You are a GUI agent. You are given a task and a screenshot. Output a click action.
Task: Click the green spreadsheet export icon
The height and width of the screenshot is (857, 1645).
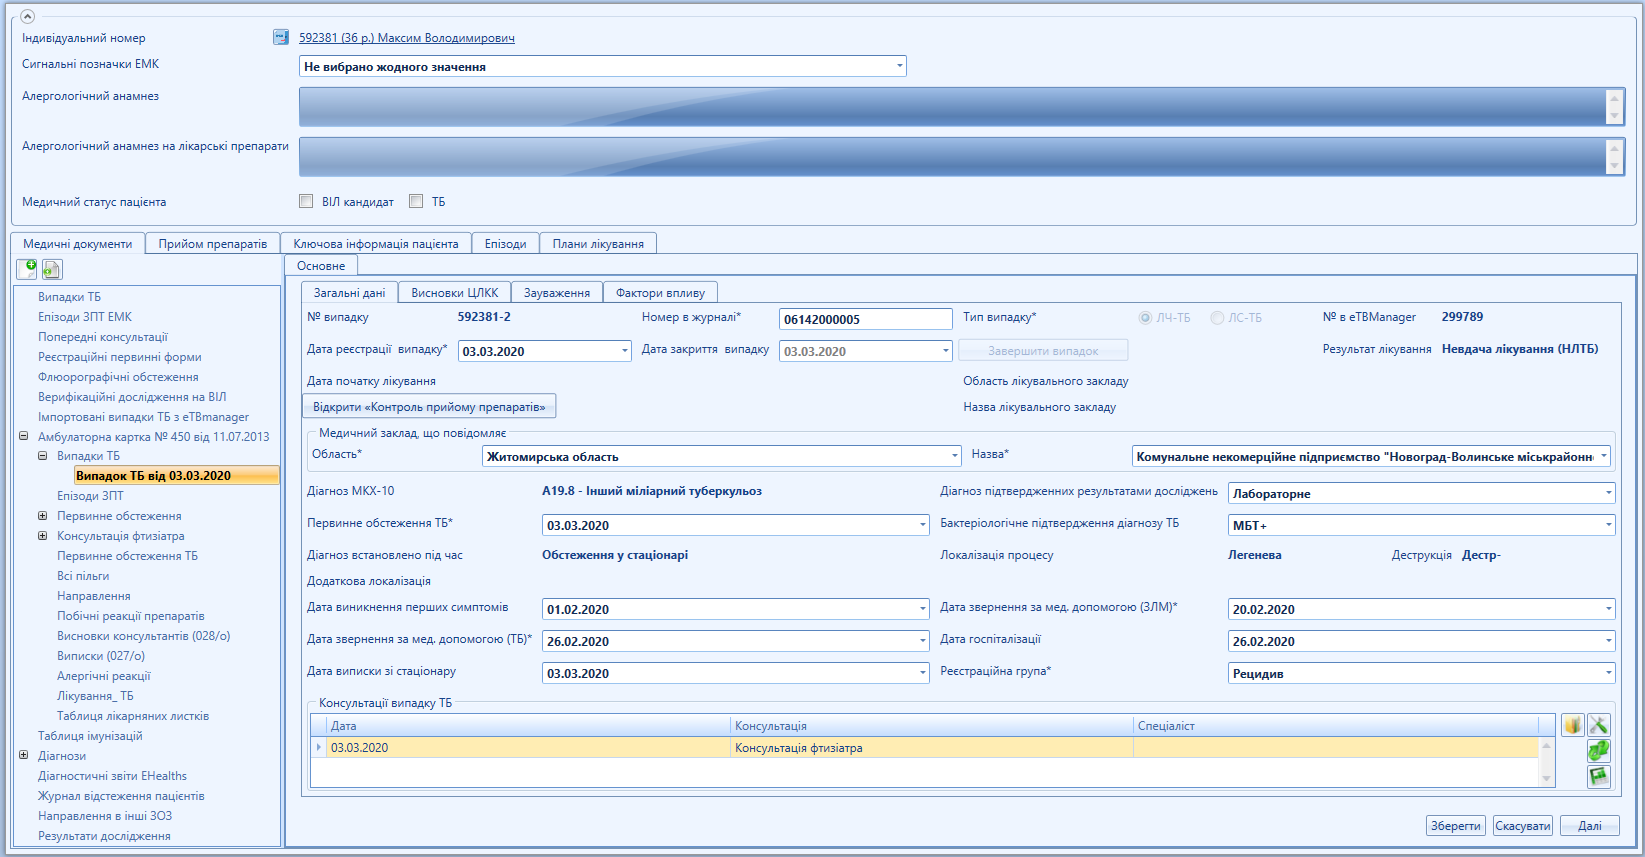[x=1599, y=776]
